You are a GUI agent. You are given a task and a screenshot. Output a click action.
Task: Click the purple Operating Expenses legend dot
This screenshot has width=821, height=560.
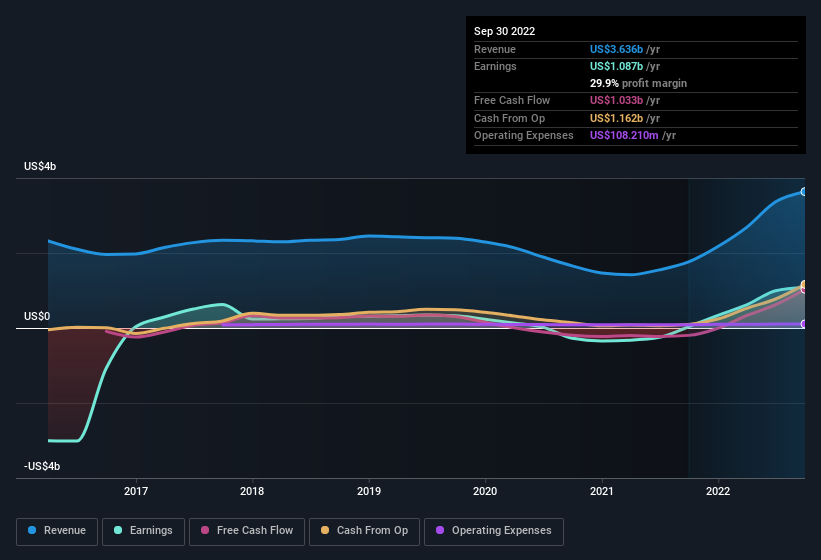[x=440, y=530]
